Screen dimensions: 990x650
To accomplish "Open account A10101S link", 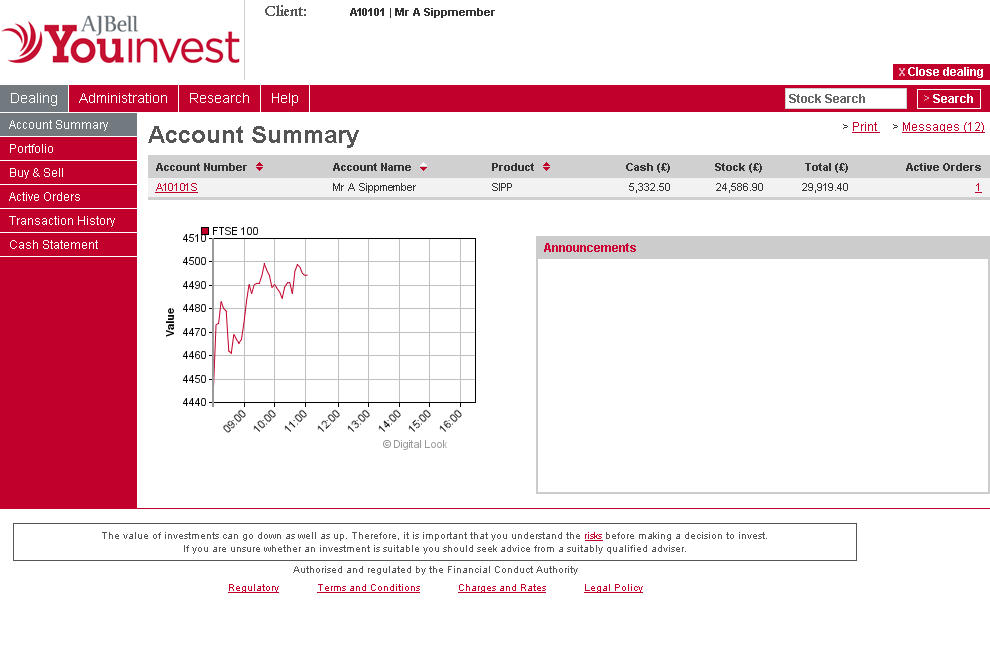I will click(176, 188).
